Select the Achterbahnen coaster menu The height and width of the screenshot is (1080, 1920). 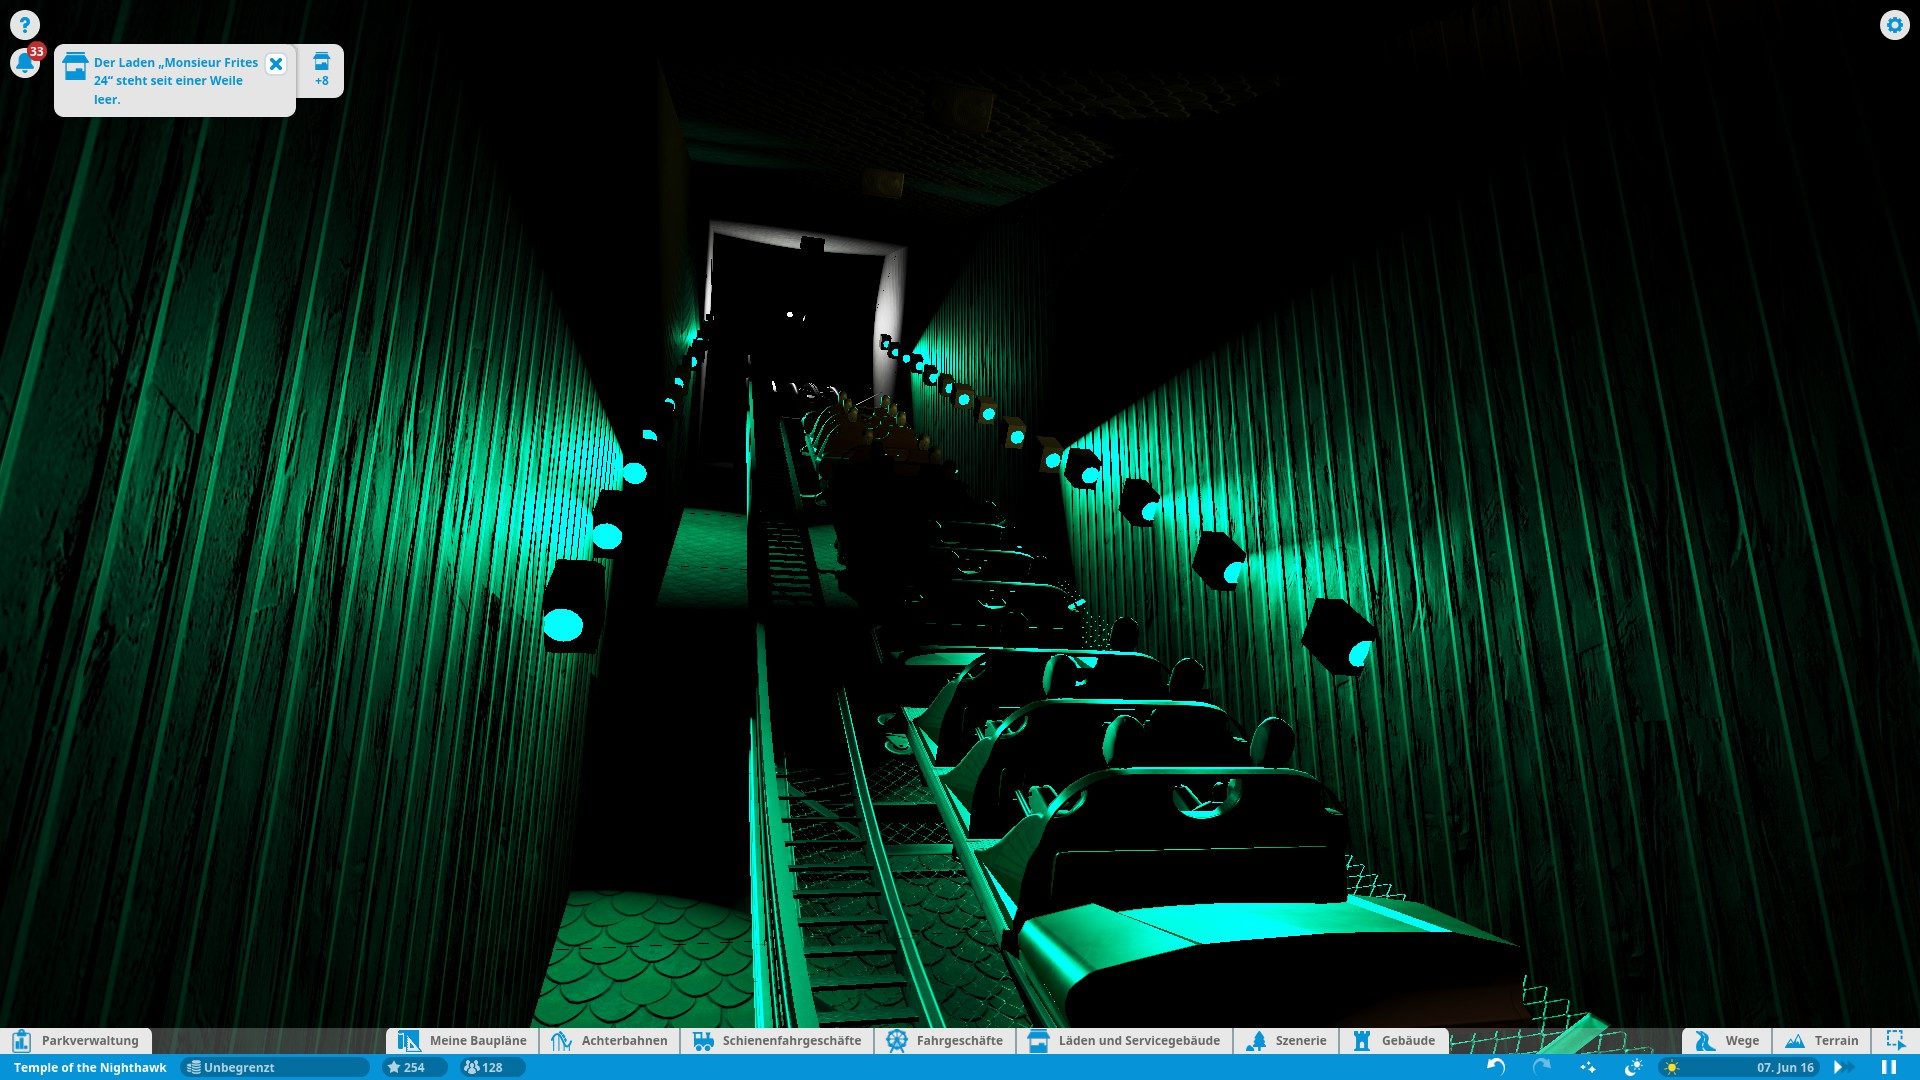610,1040
